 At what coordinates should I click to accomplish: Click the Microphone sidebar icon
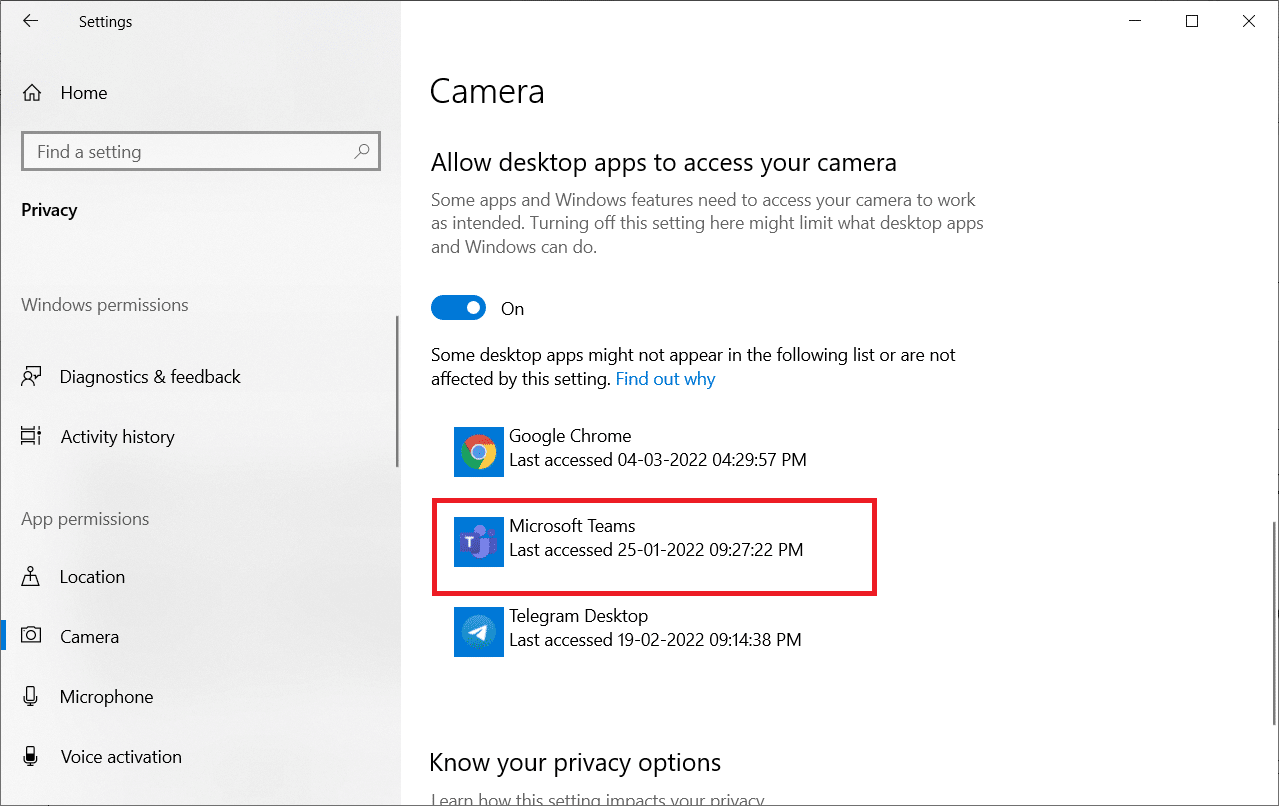[32, 697]
